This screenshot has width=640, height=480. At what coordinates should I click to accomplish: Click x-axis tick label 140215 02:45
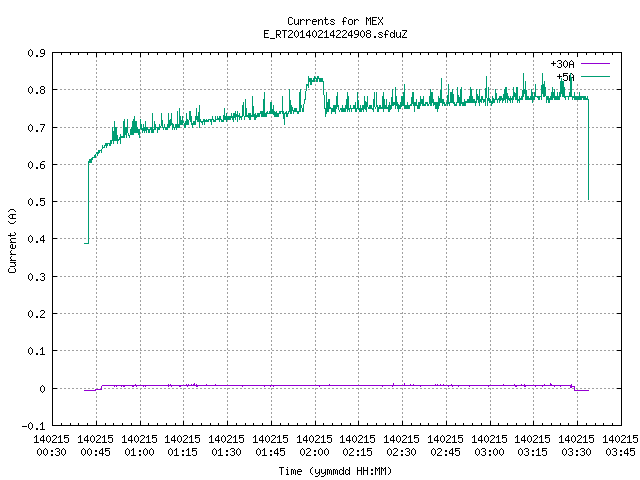446,445
